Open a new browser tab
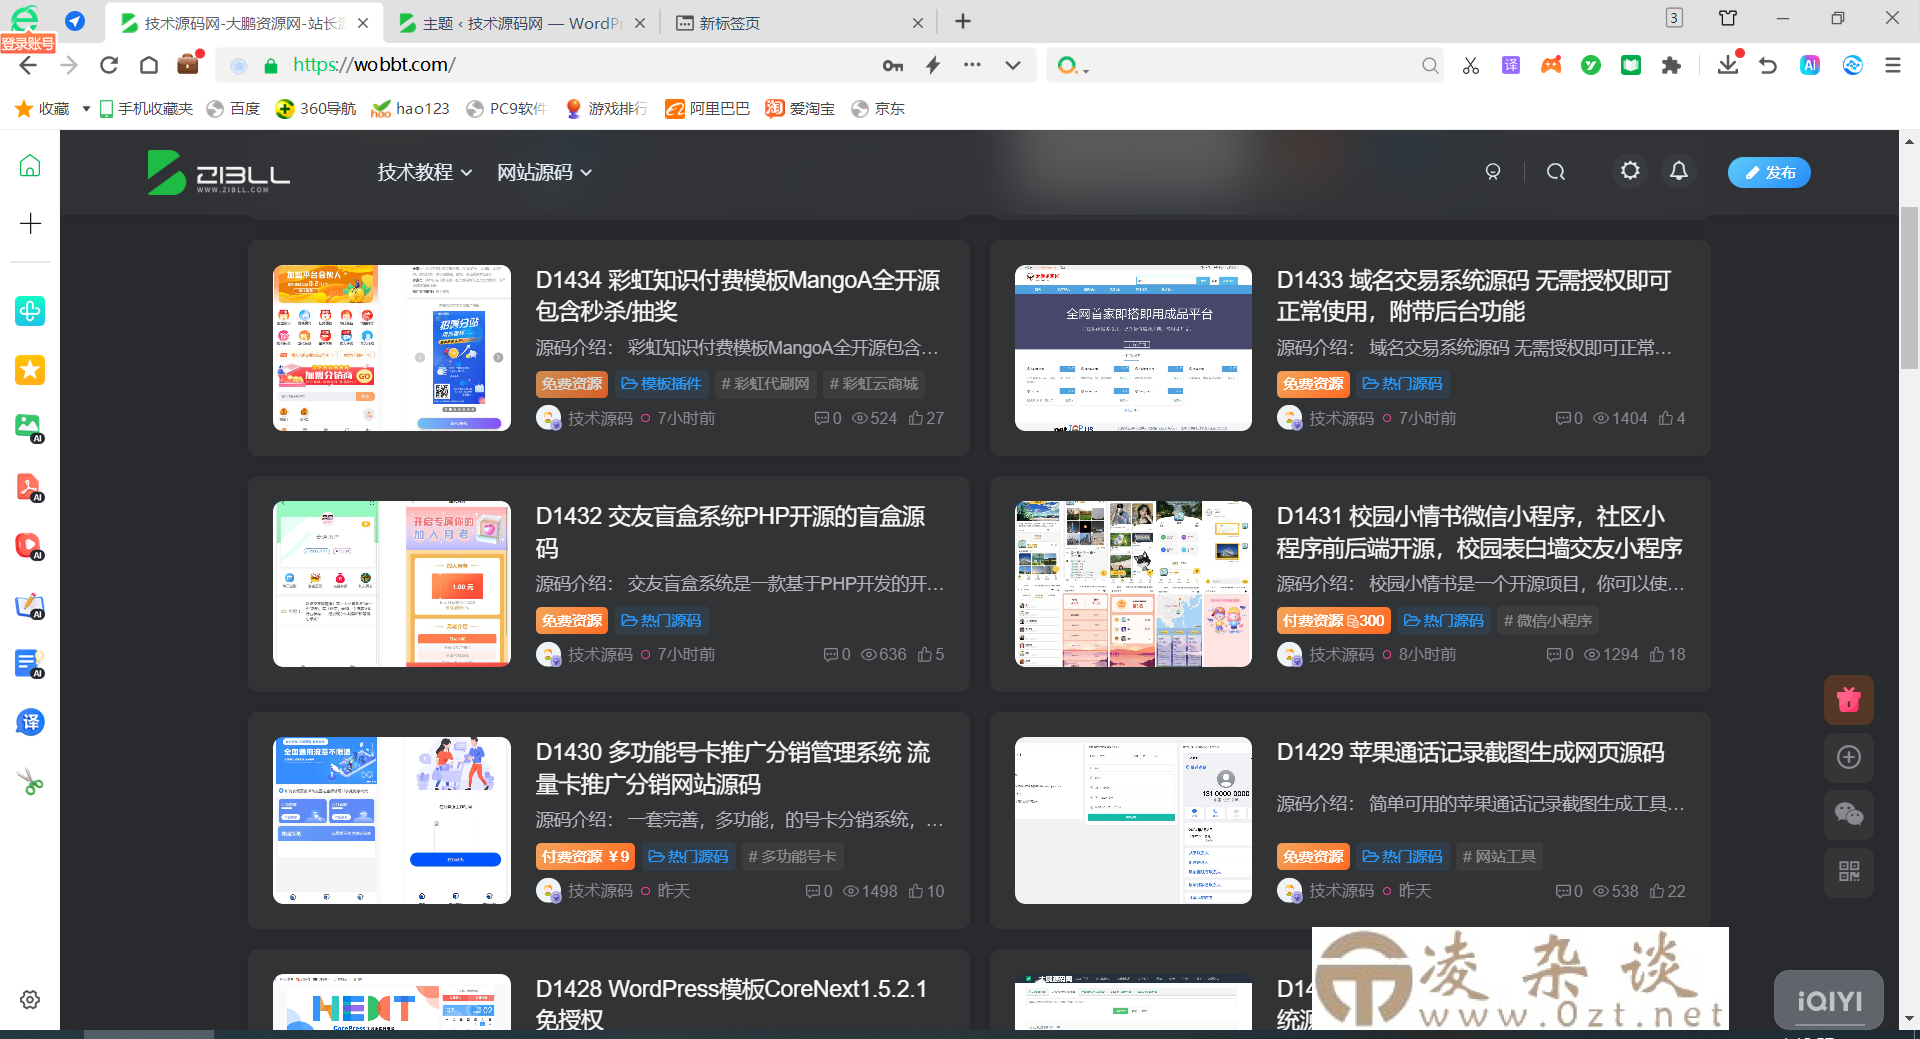Viewport: 1920px width, 1039px height. tap(963, 21)
